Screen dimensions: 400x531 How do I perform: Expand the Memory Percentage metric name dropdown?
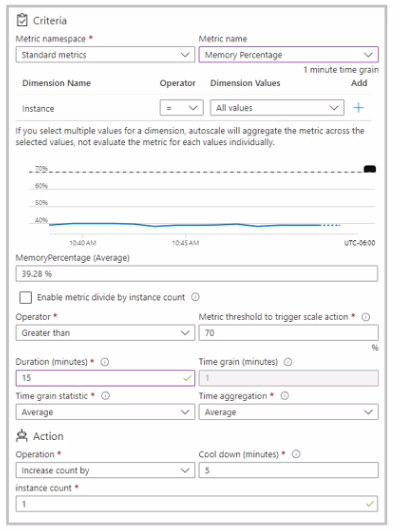pos(289,55)
